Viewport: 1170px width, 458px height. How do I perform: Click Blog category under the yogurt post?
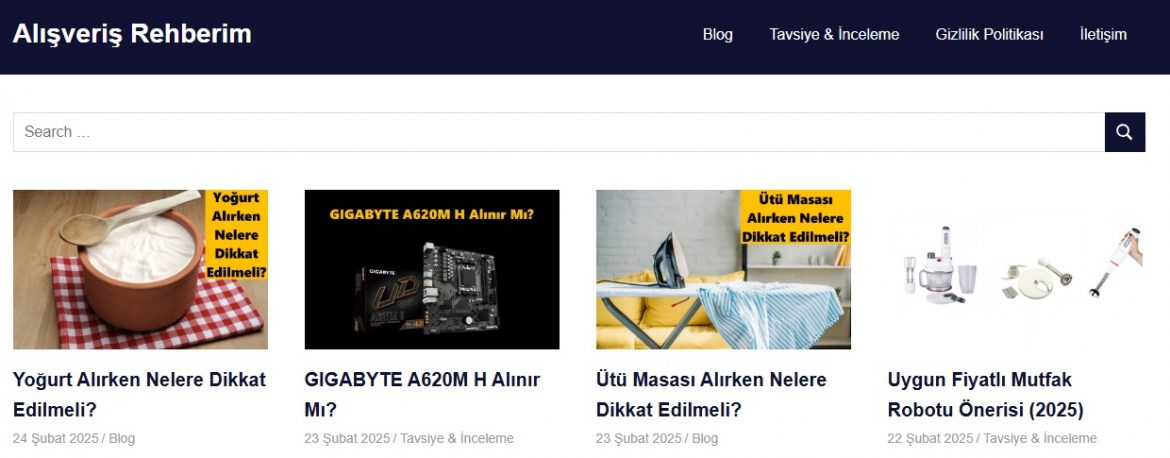click(122, 439)
